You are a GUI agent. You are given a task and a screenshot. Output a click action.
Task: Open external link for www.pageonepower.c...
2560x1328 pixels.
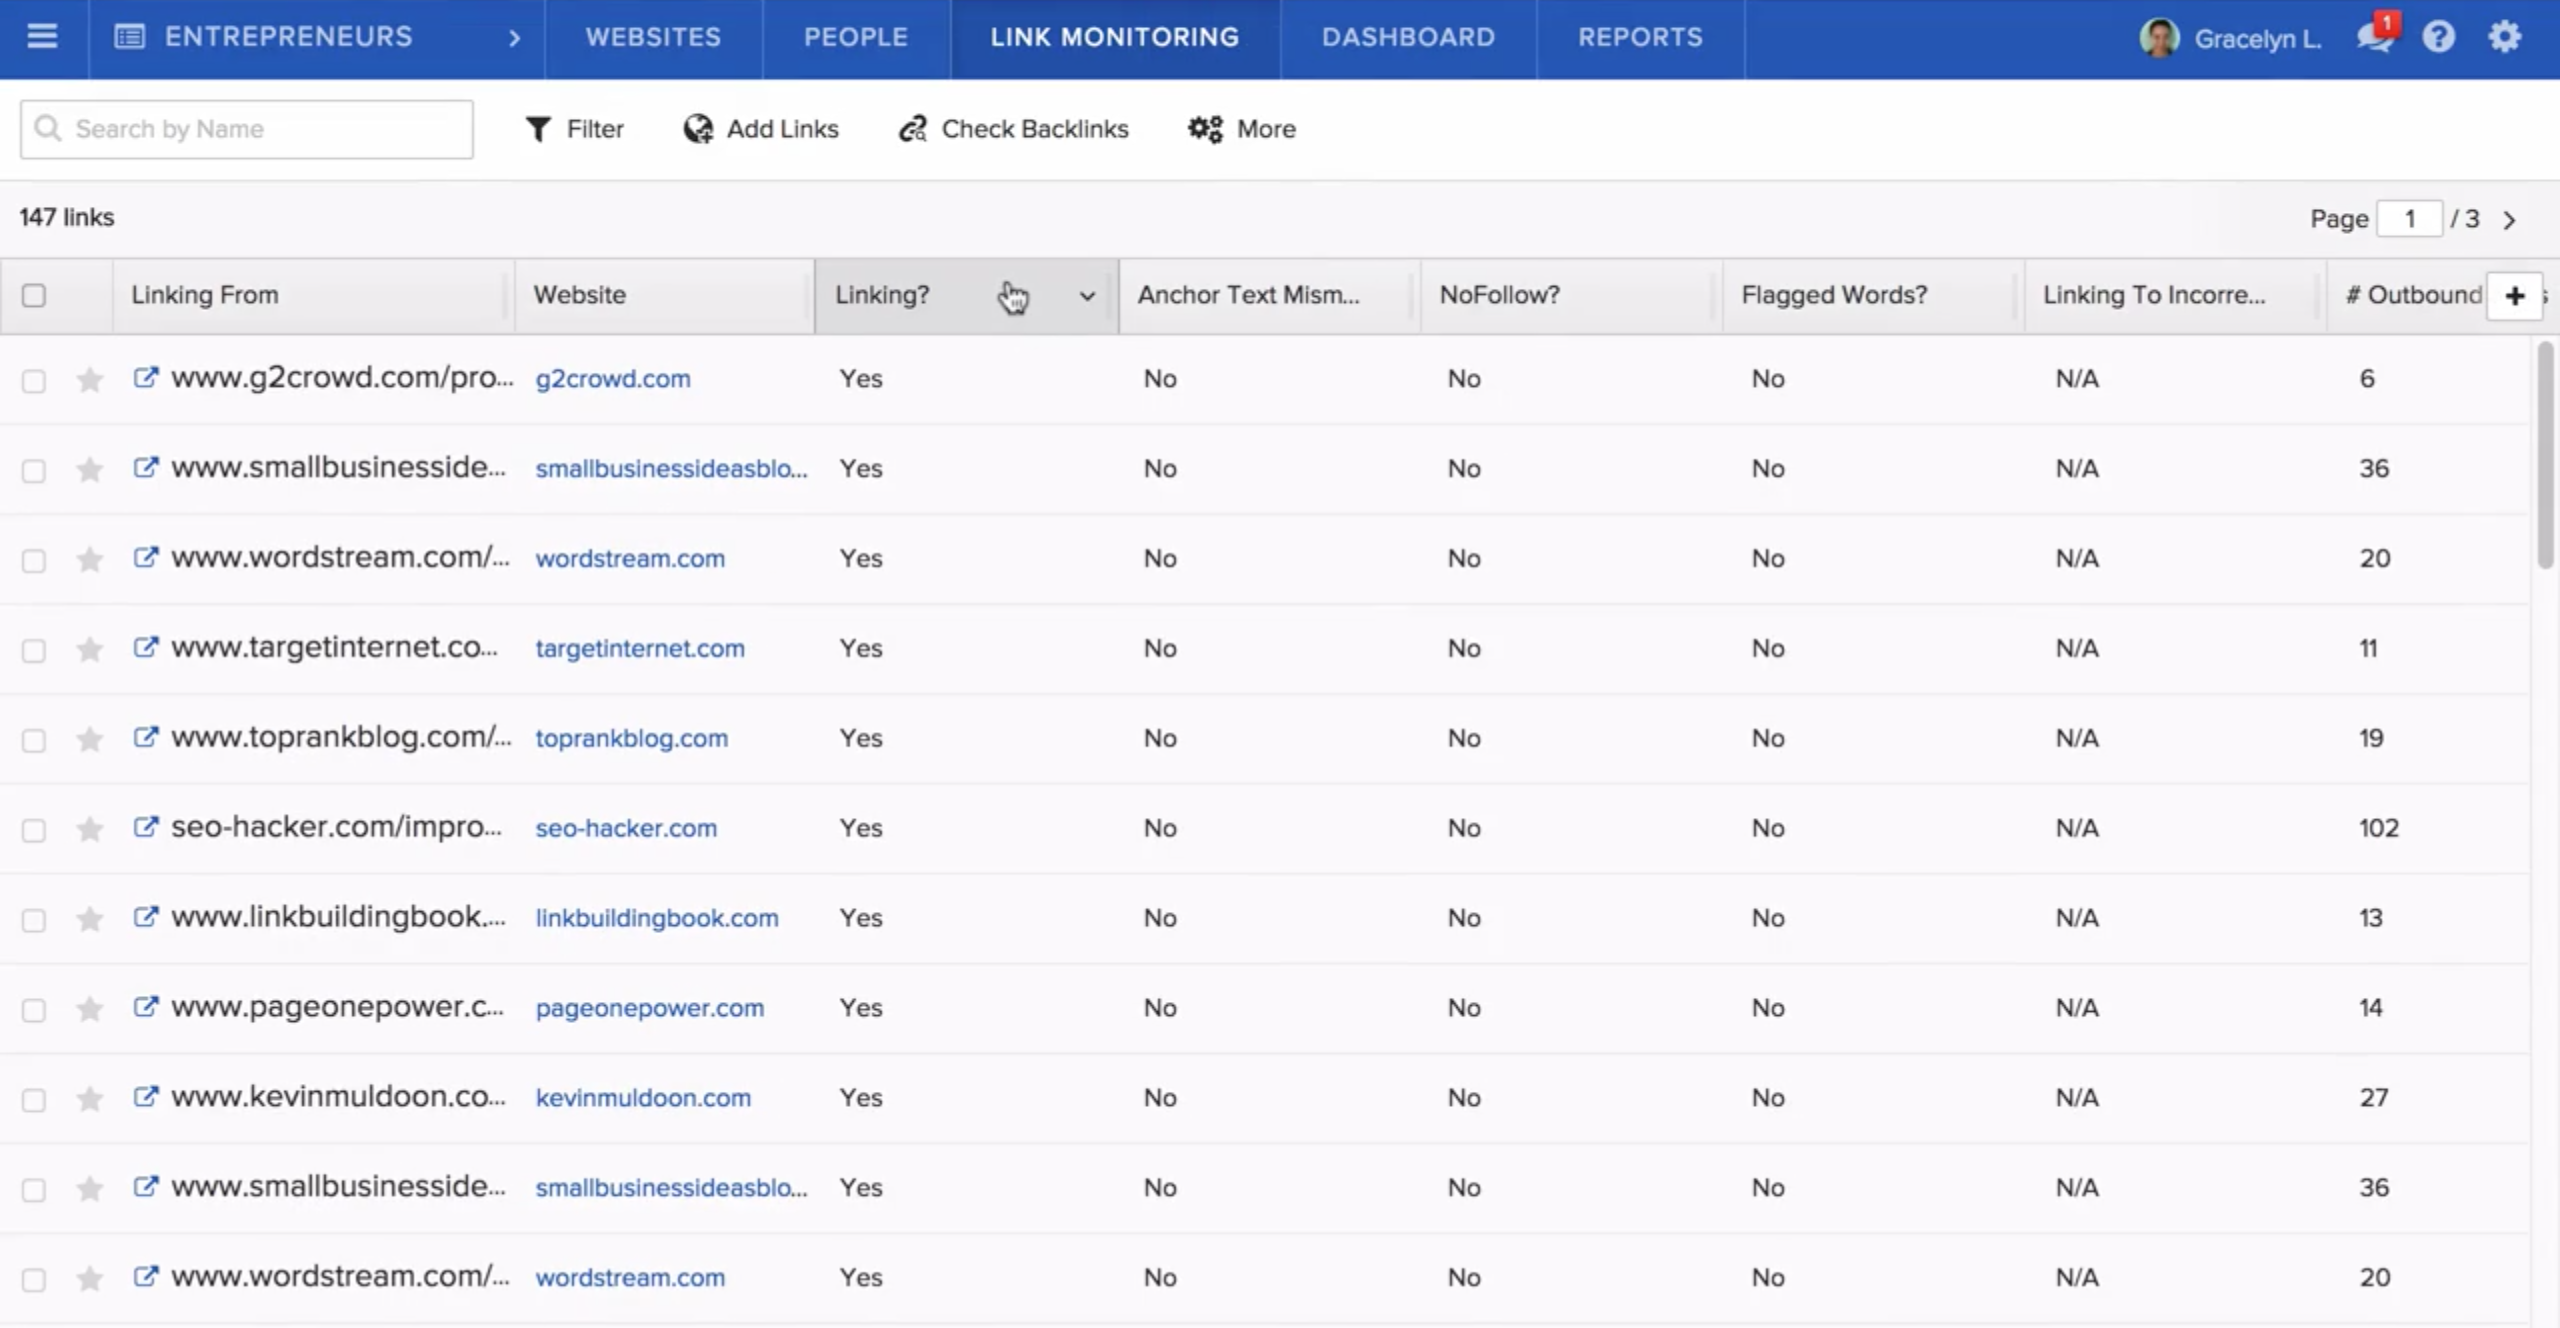pos(146,1007)
